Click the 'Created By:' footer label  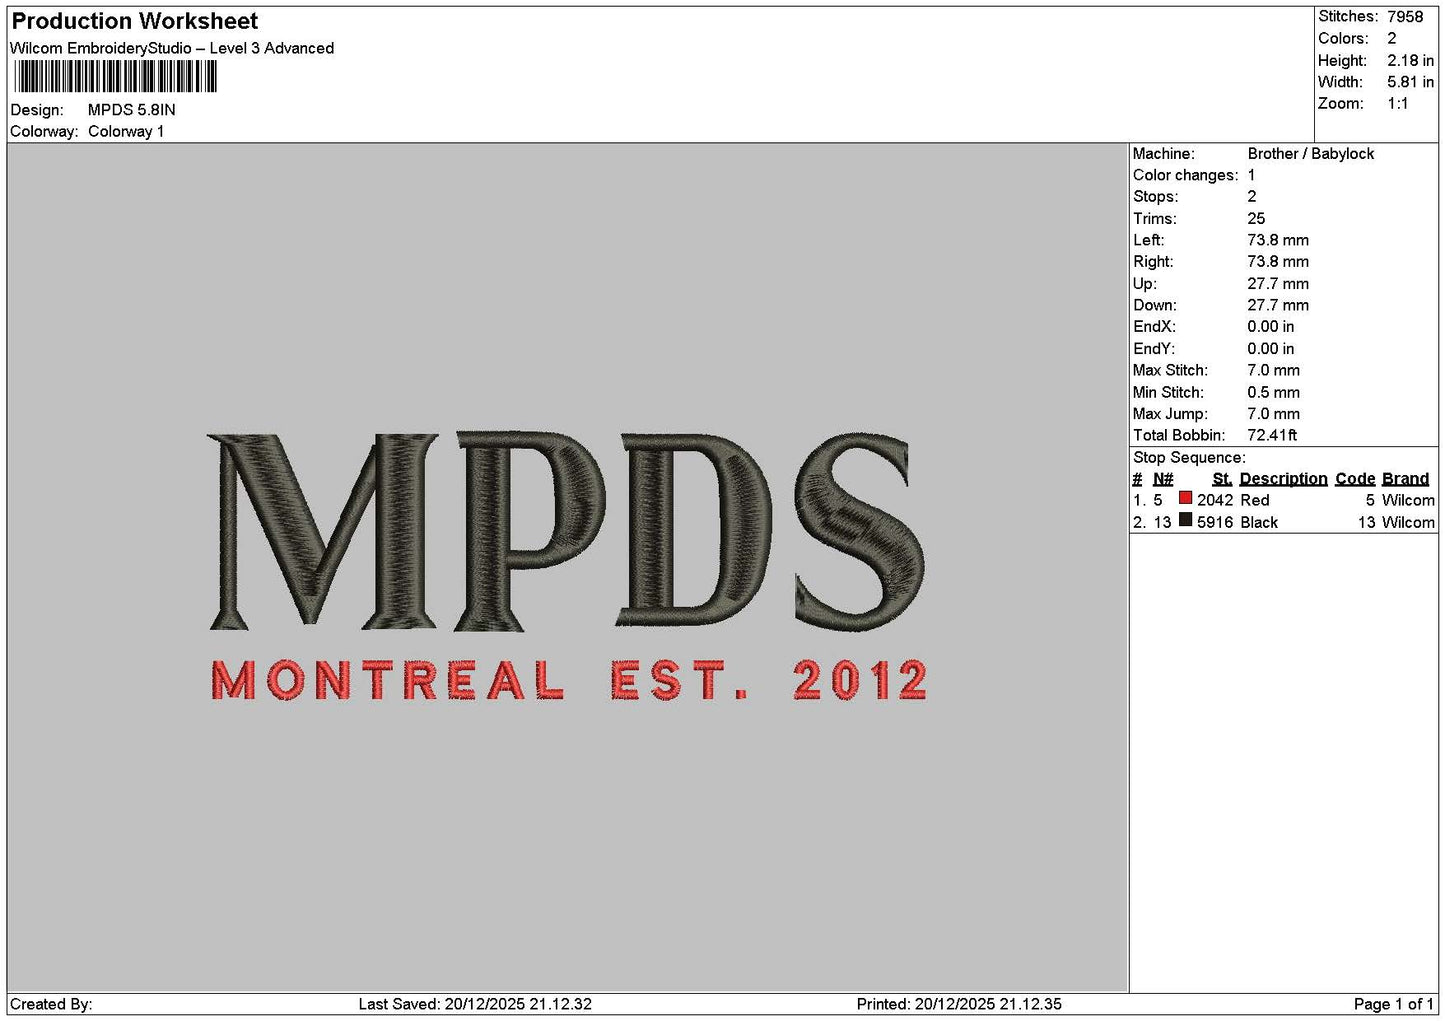[51, 1004]
